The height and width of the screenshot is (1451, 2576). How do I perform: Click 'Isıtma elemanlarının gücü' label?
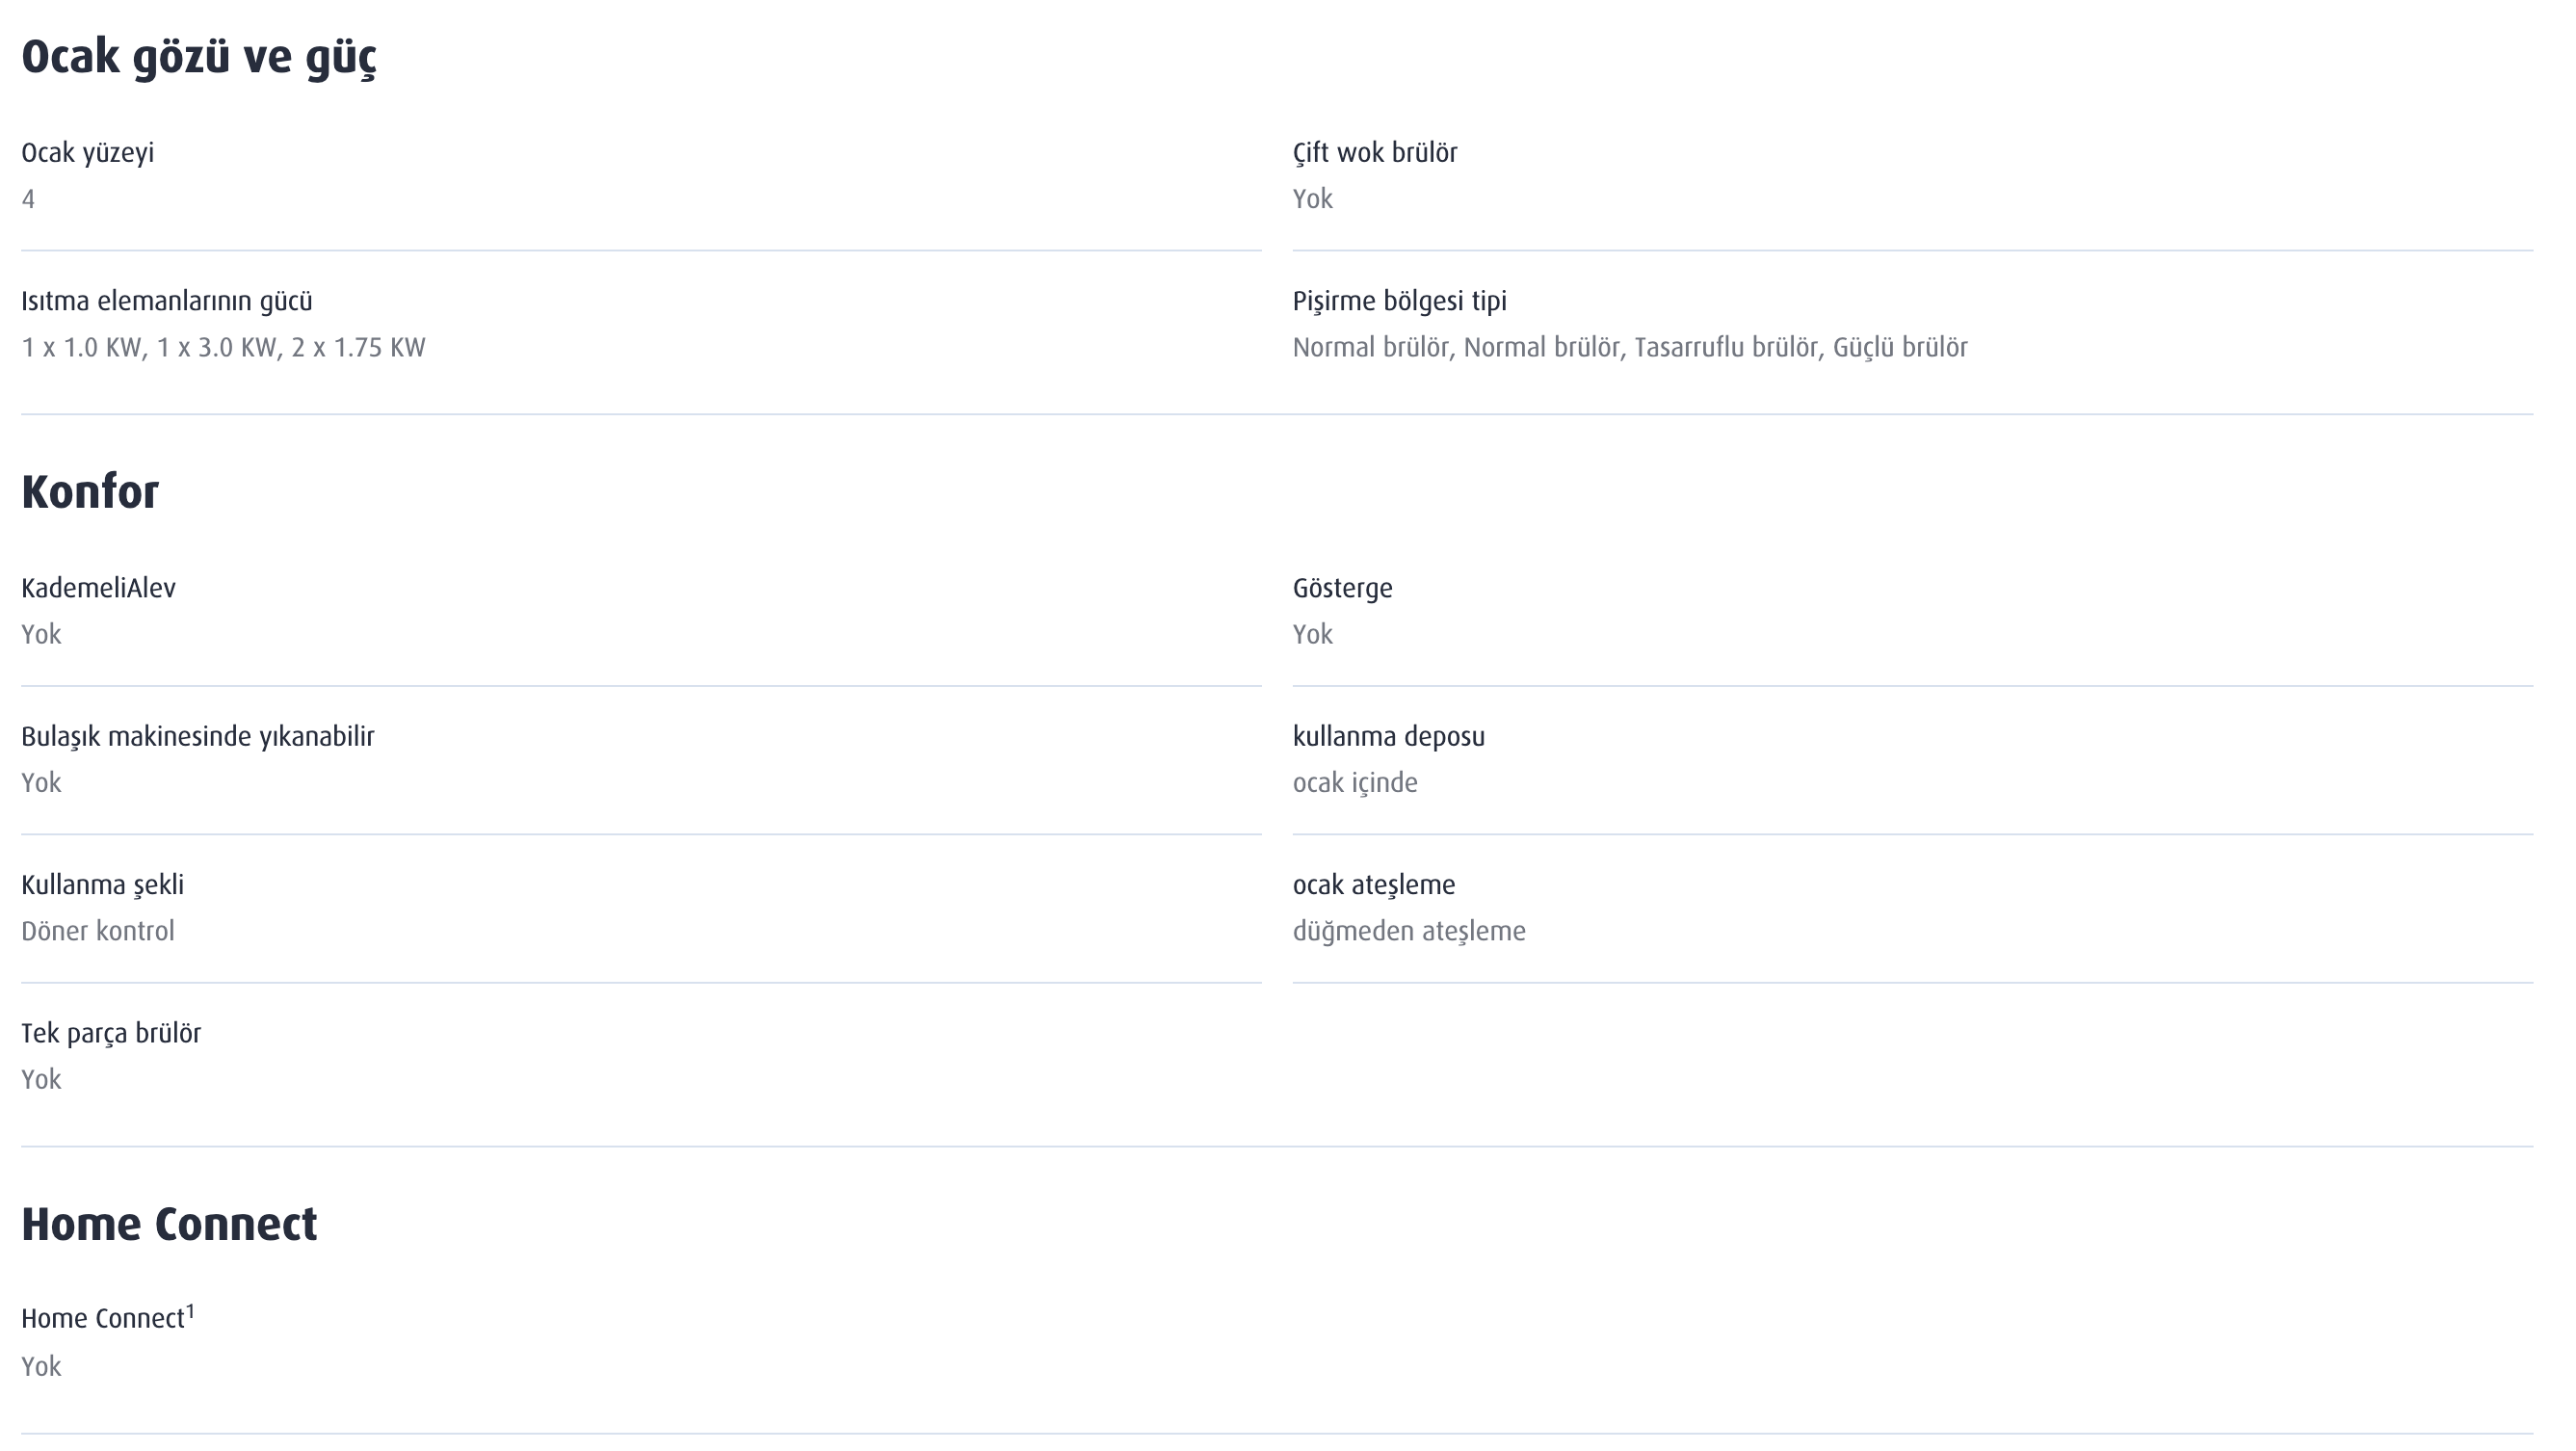167,301
